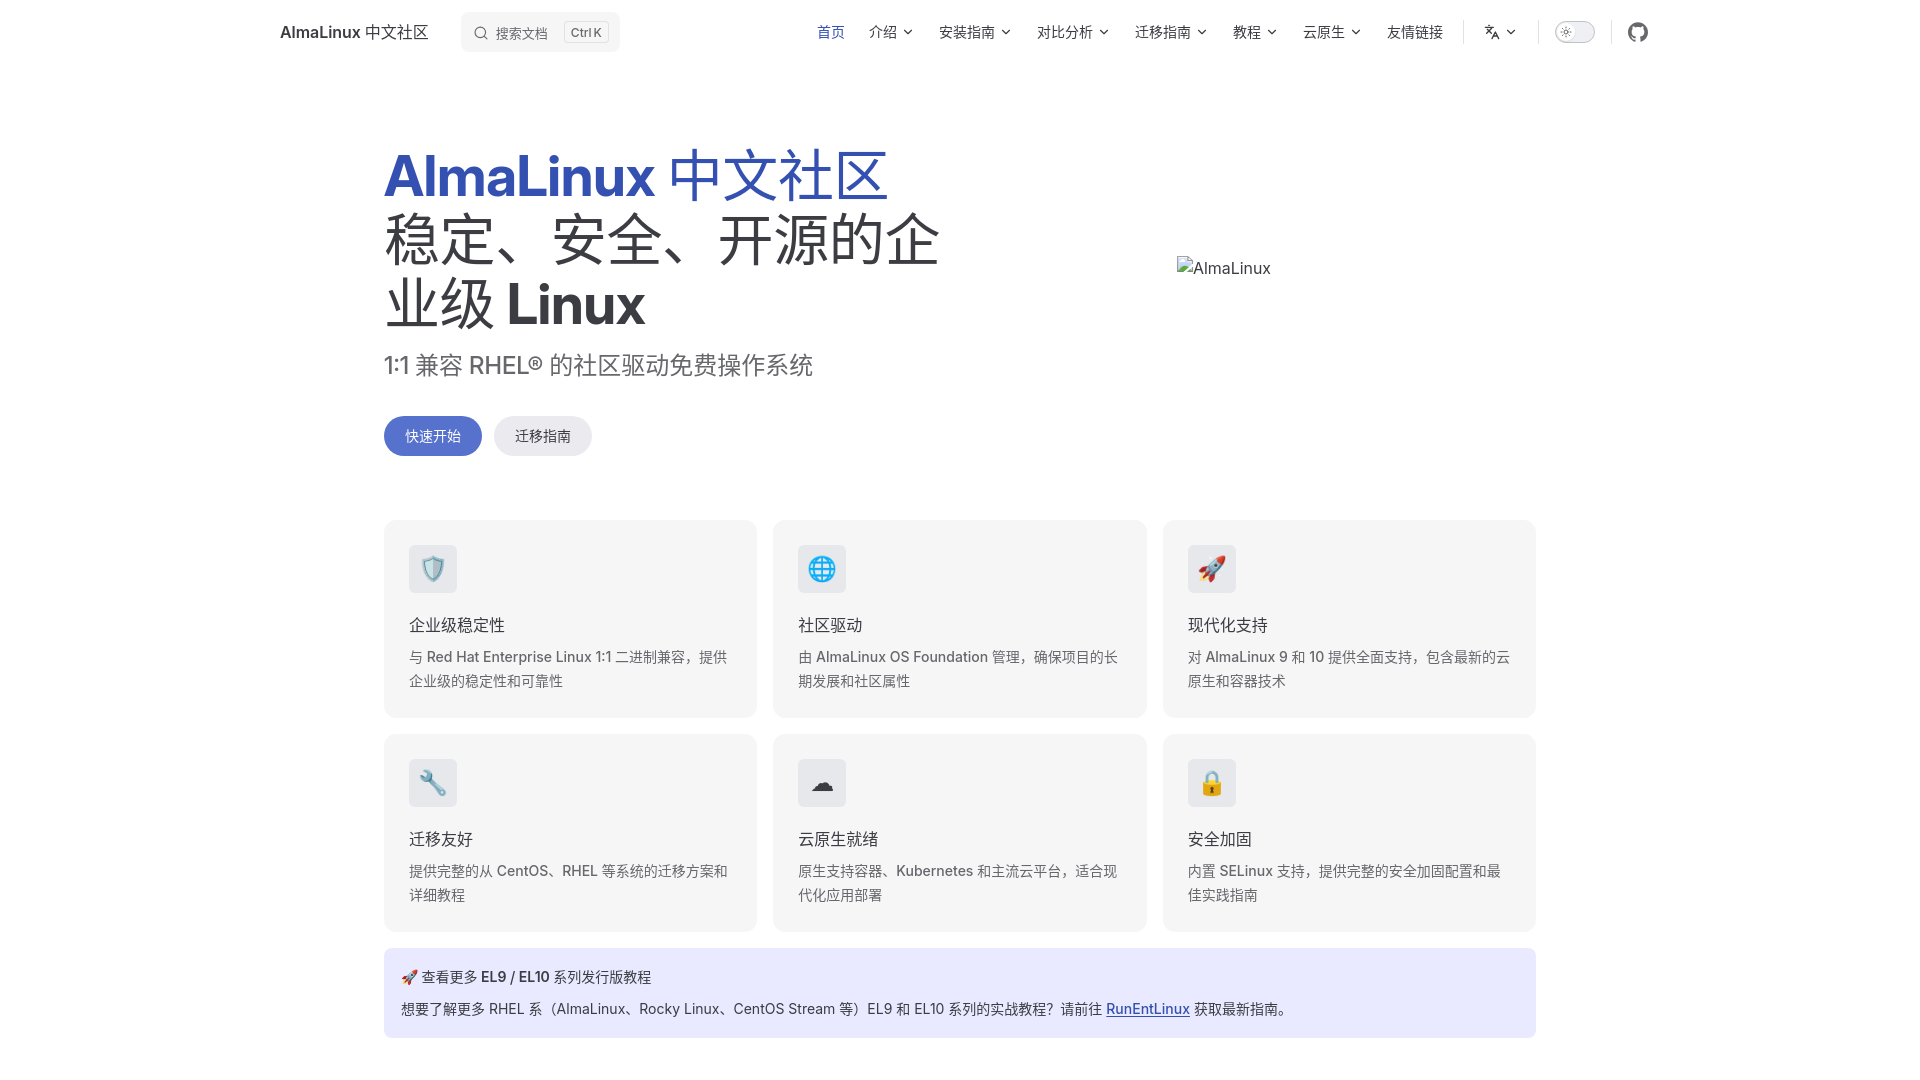Click the 内置 SELinux 支持 description text
Viewport: 1920px width, 1080px height.
(x=1344, y=883)
